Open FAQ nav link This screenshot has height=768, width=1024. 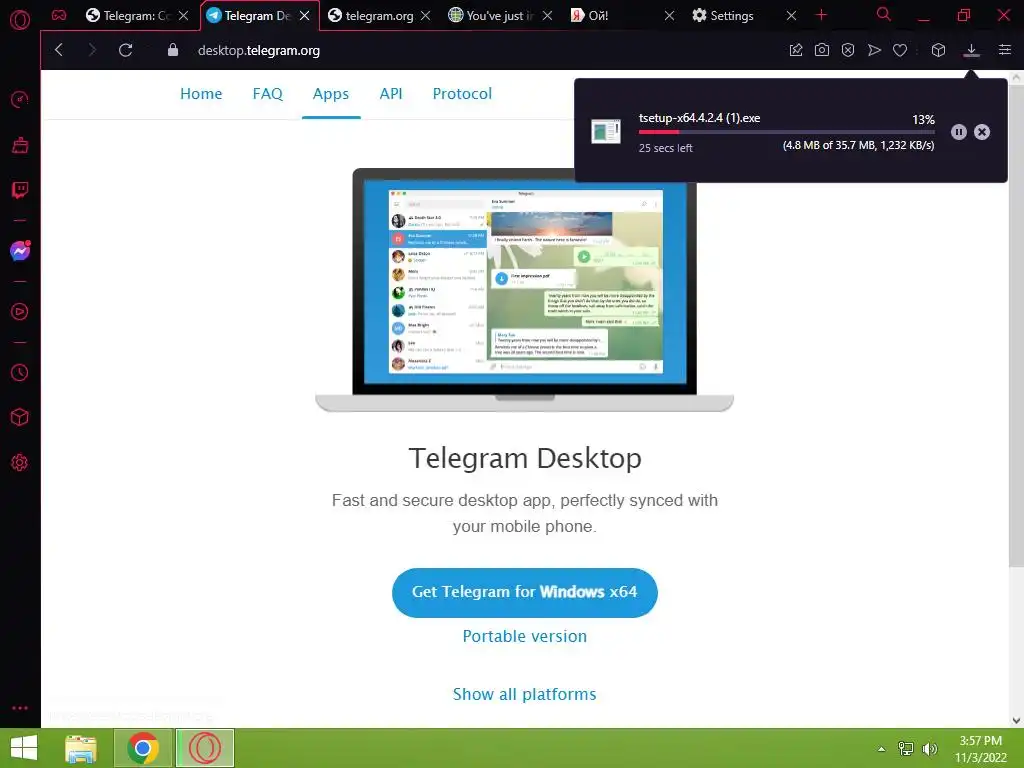pos(268,93)
